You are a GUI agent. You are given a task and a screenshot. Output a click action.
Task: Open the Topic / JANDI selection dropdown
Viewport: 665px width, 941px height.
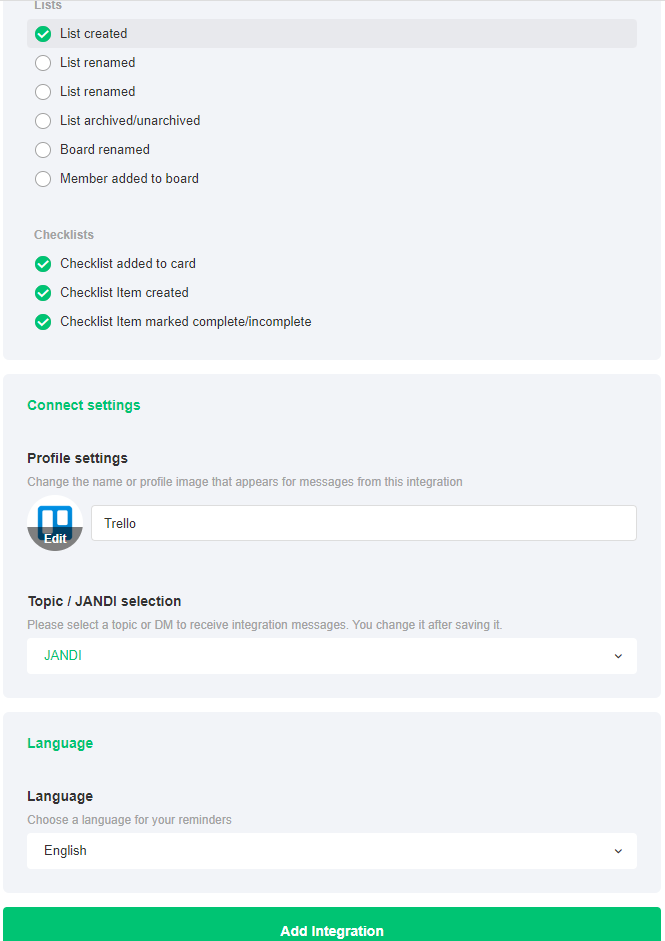331,656
